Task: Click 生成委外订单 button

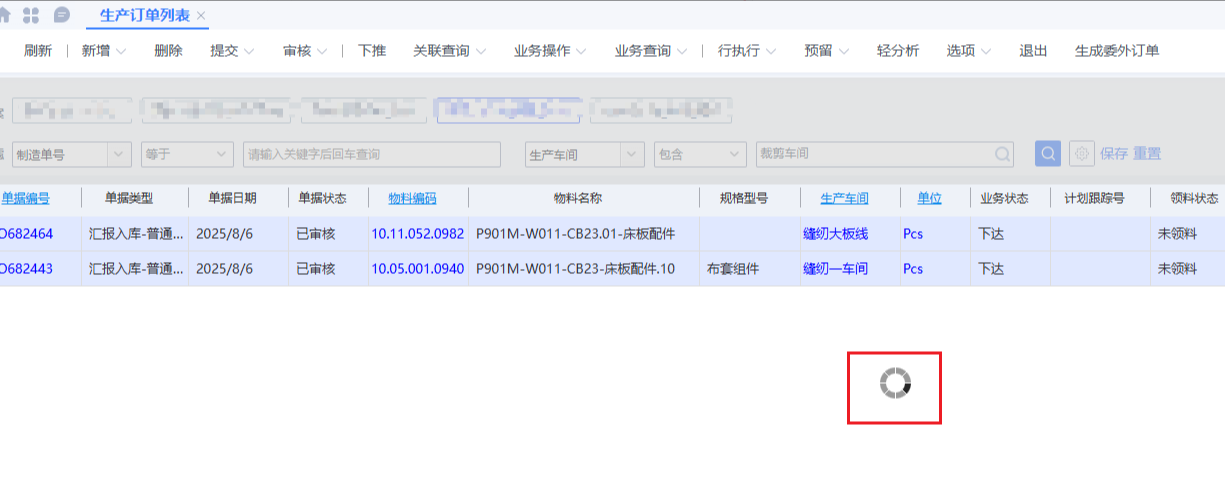Action: click(1117, 51)
